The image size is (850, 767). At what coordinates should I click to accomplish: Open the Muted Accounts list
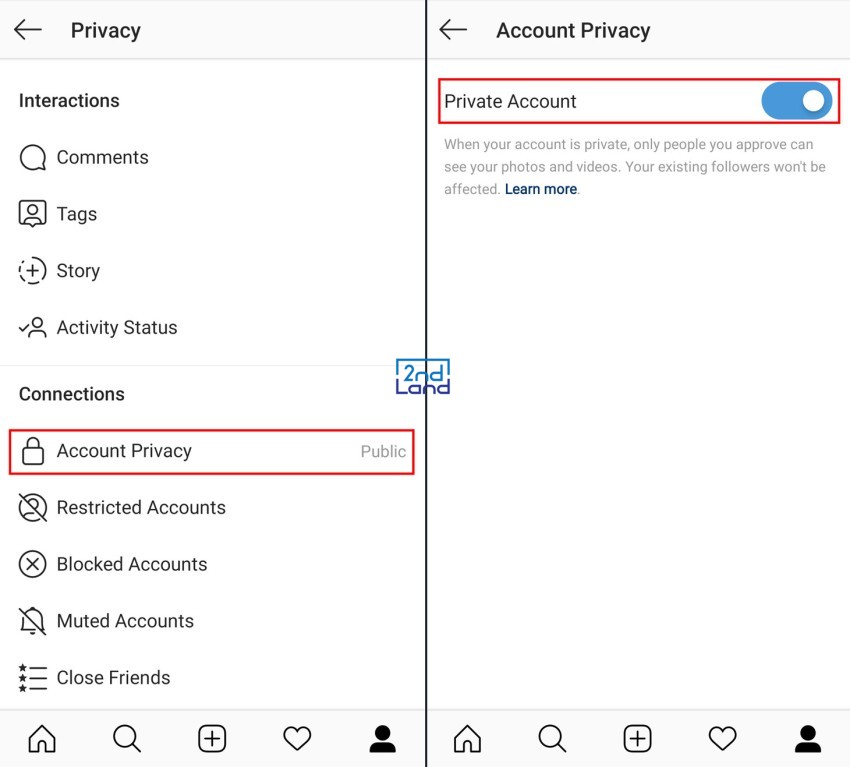click(x=212, y=621)
